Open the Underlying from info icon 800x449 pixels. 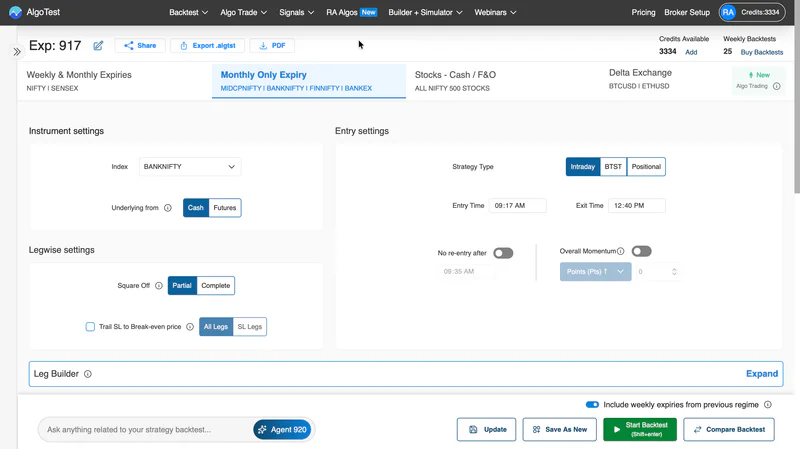(168, 208)
